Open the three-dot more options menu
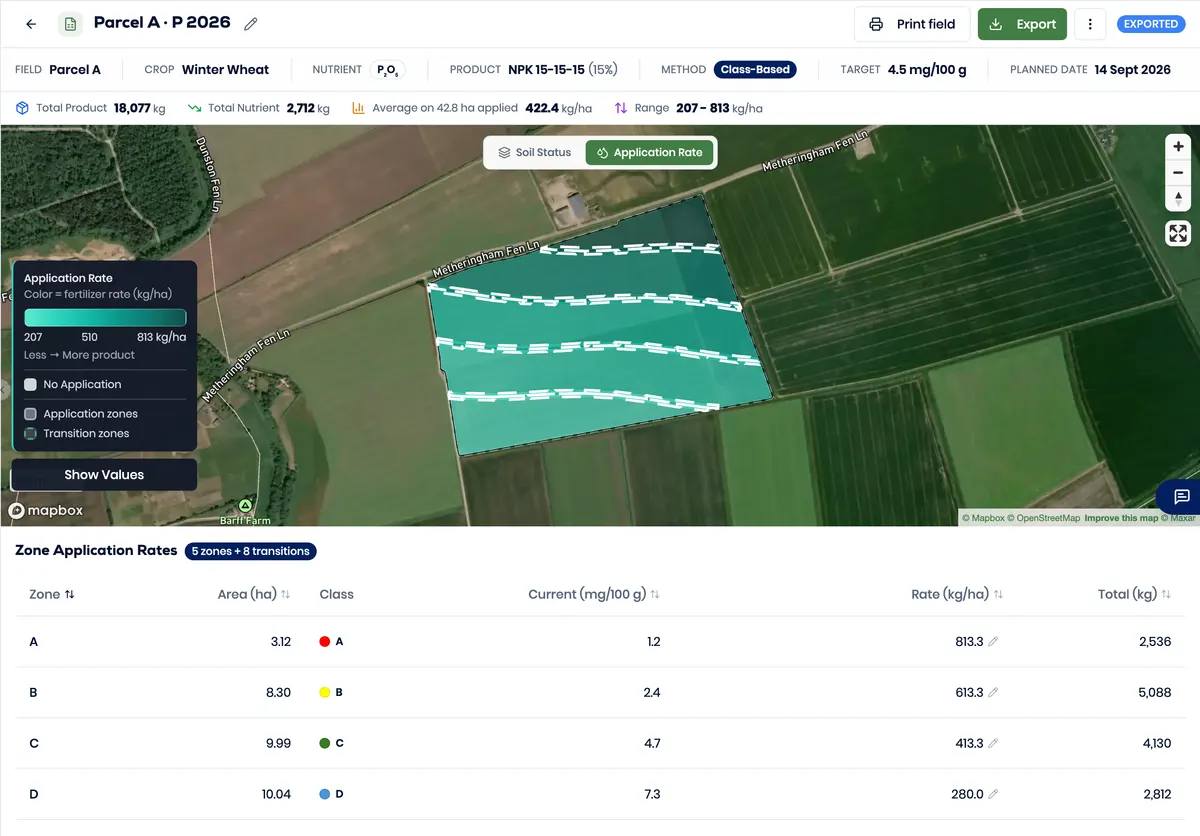This screenshot has width=1200, height=836. coord(1090,24)
